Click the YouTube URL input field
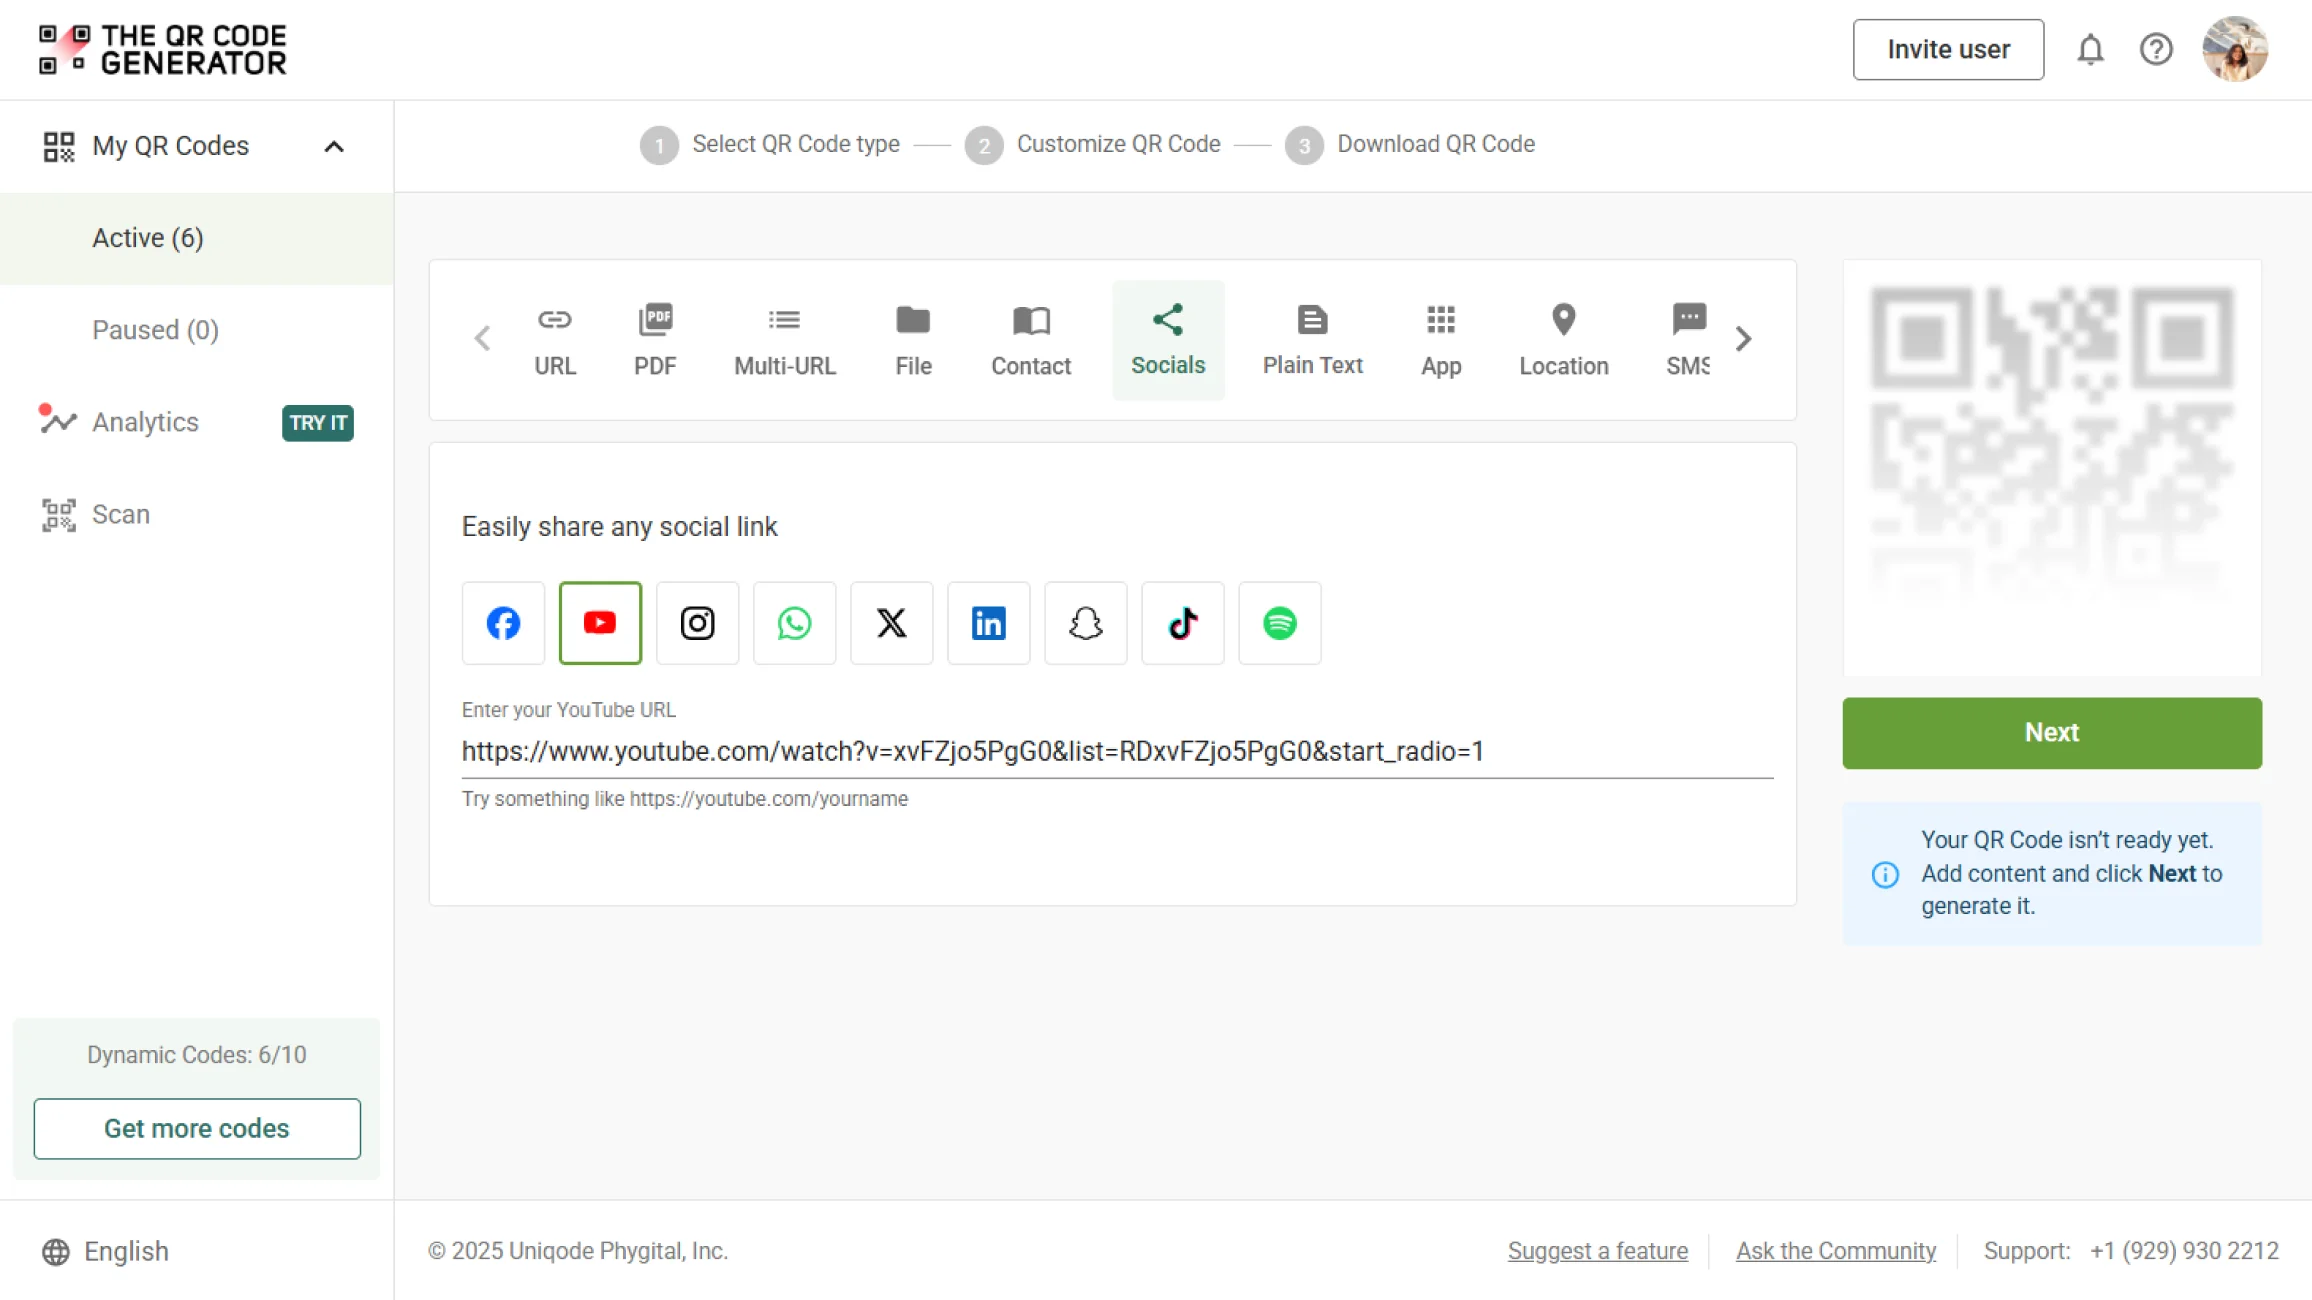Image resolution: width=2312 pixels, height=1300 pixels. 1116,752
